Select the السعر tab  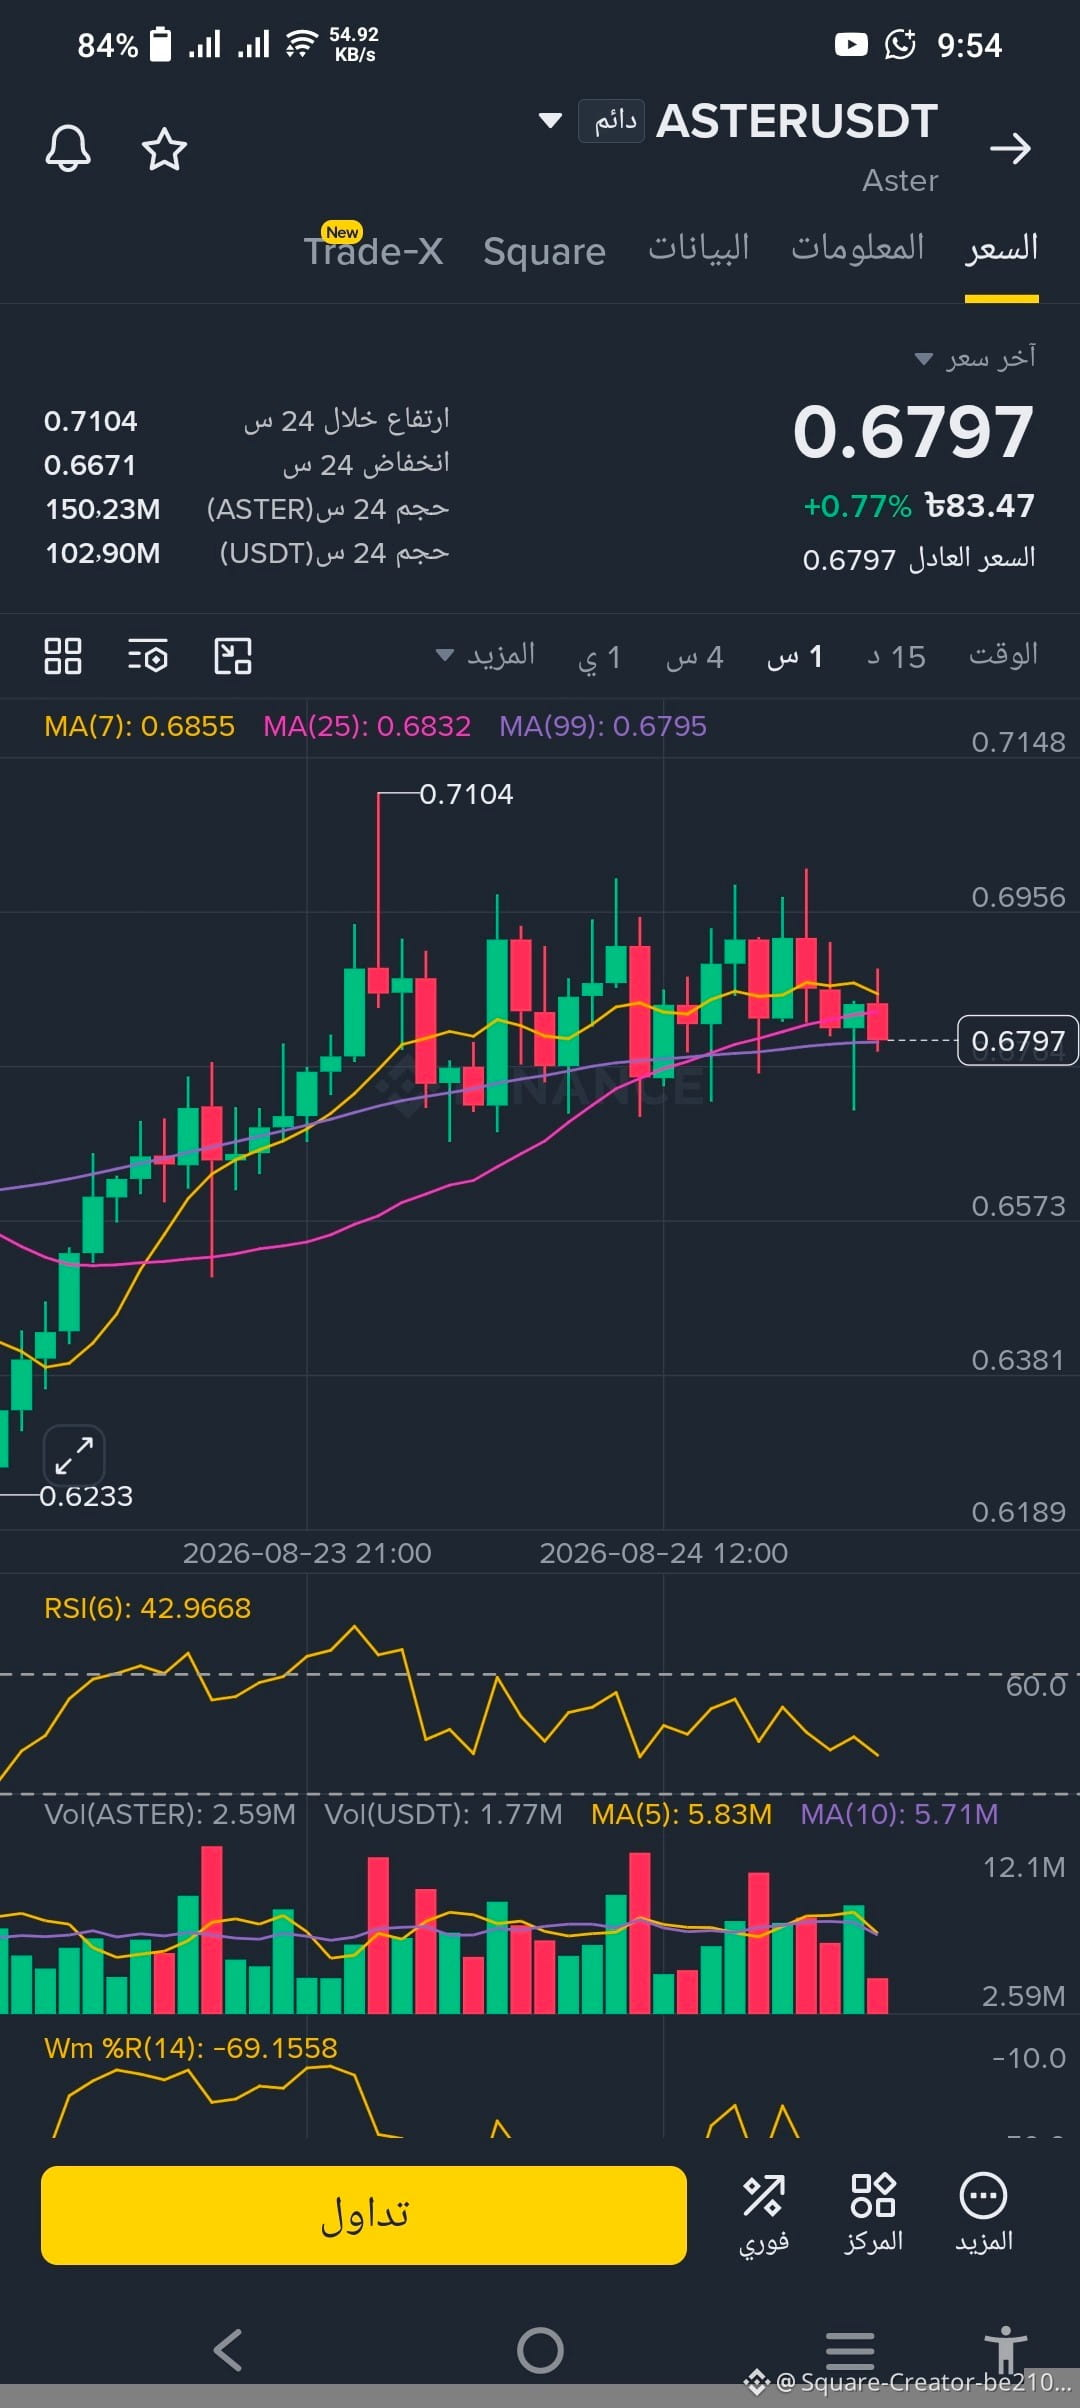click(x=1001, y=248)
